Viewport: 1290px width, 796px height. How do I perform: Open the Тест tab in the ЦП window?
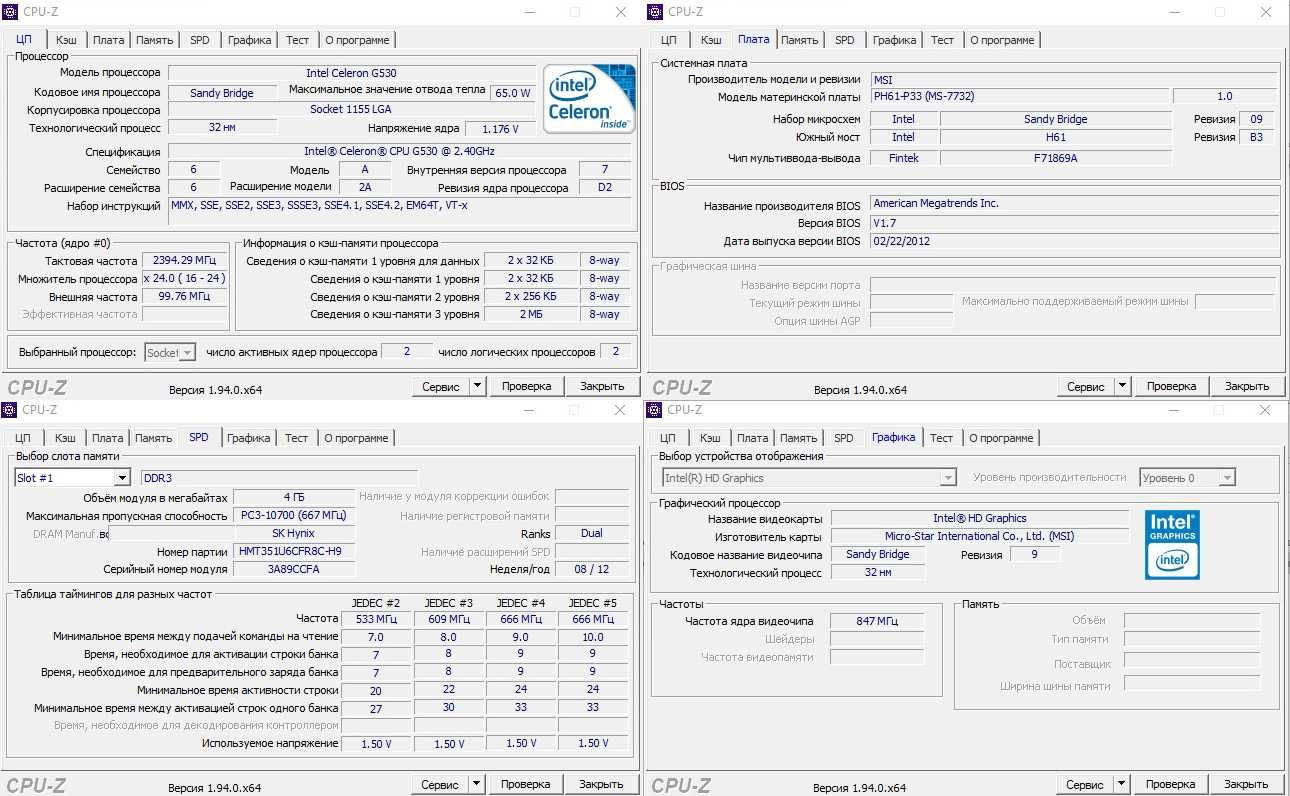coord(298,40)
